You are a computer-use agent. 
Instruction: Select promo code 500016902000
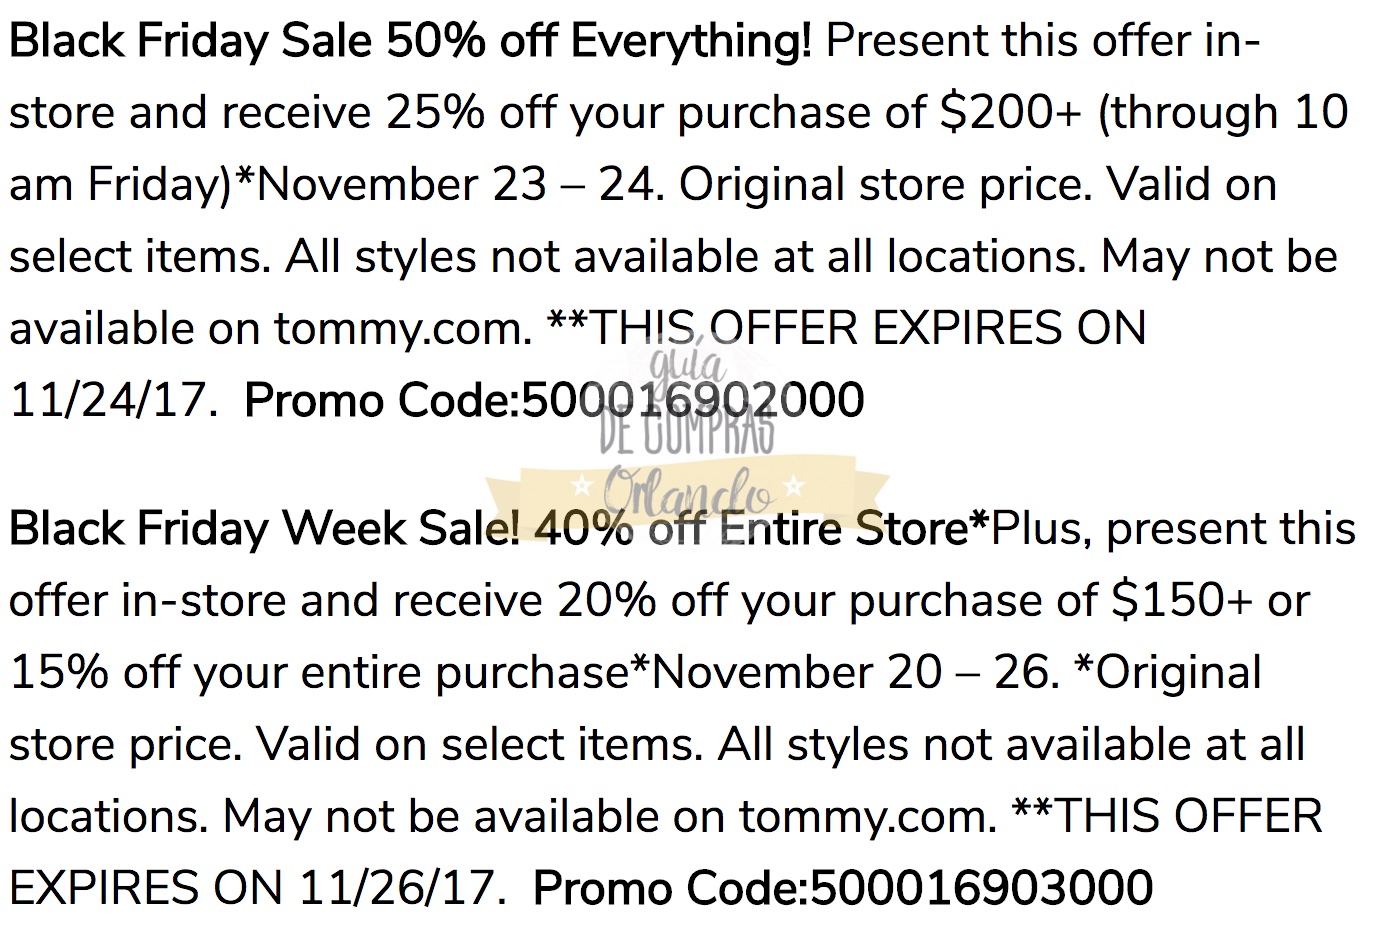pos(692,401)
